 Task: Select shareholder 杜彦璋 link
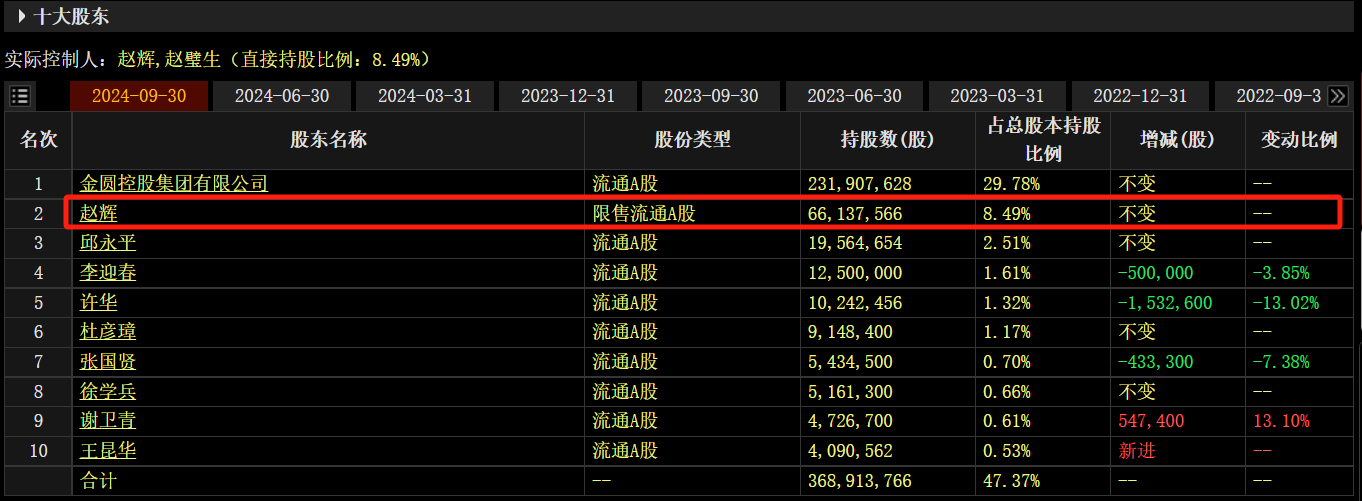(108, 332)
